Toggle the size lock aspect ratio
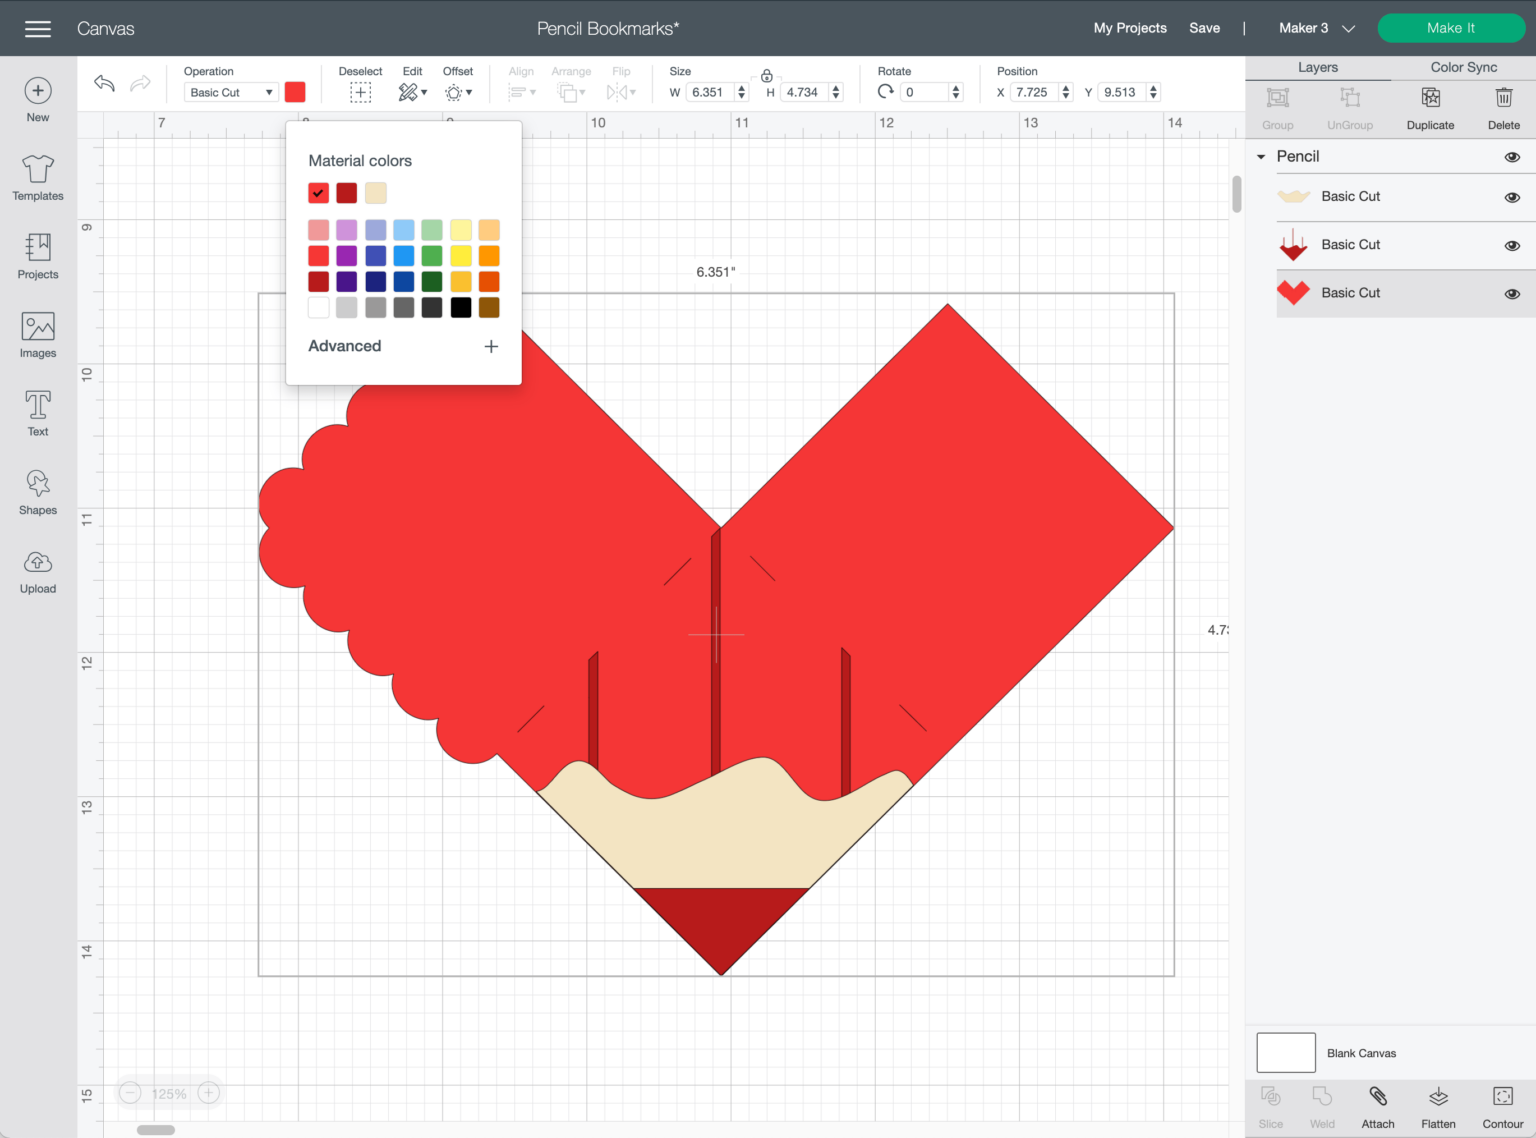The height and width of the screenshot is (1138, 1536). point(766,75)
